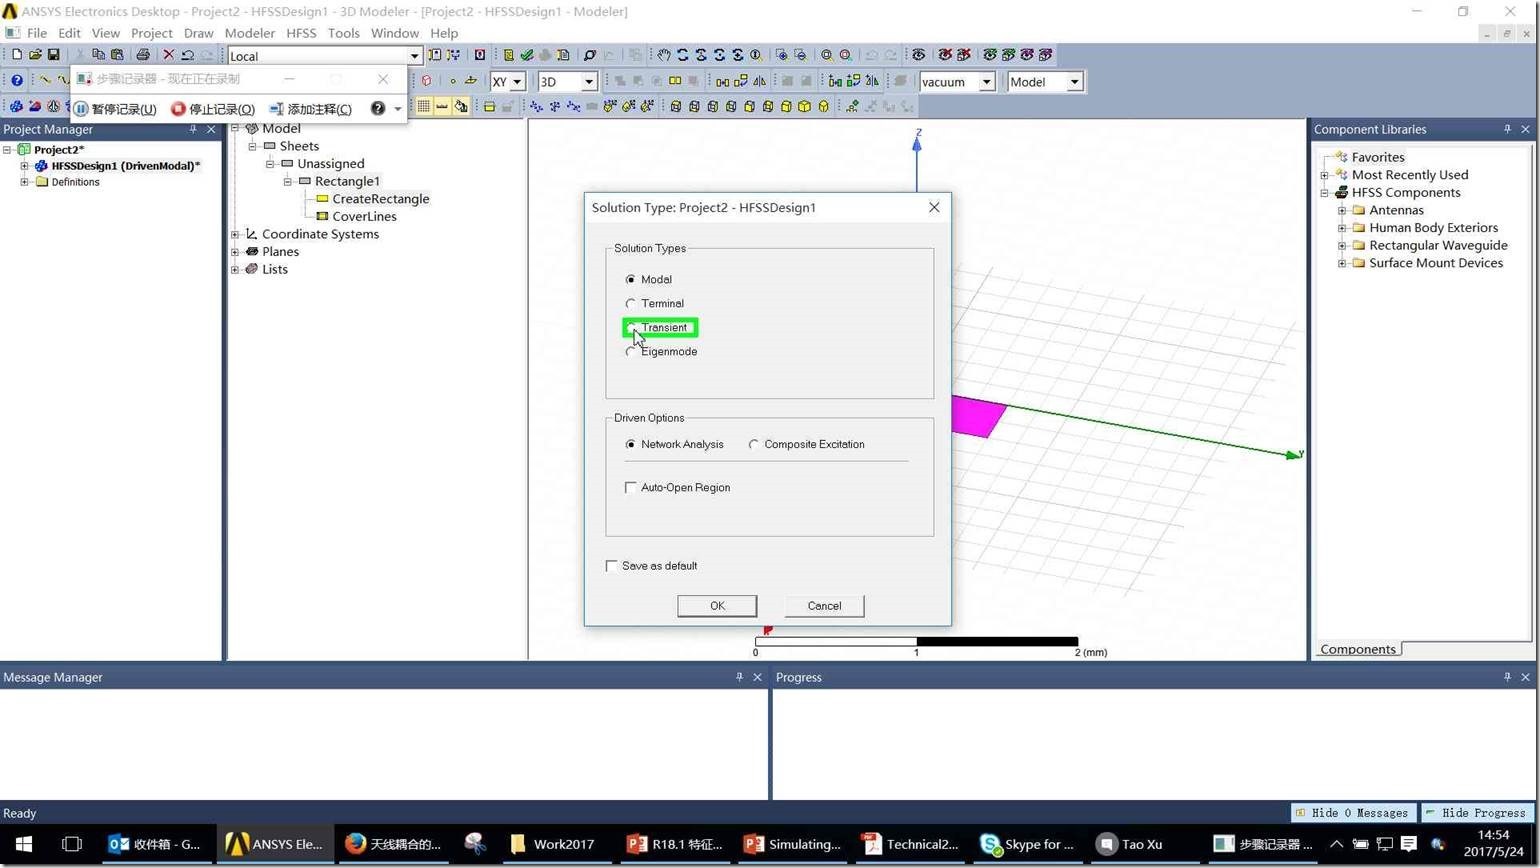This screenshot has height=868, width=1540.
Task: Expand the Lists tree node
Action: pos(235,269)
